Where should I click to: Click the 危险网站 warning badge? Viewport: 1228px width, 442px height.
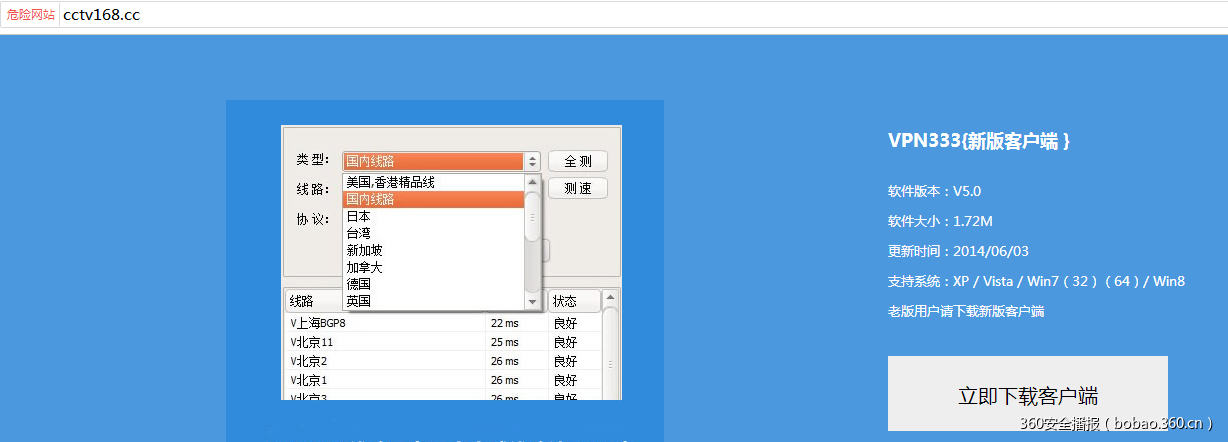[31, 15]
